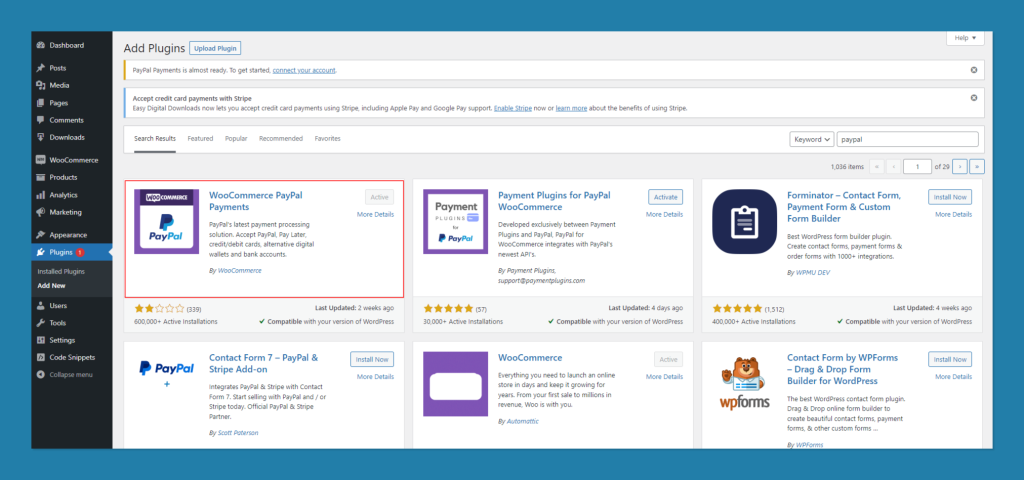The image size is (1024, 480).
Task: Open WooCommerce sidebar icon
Action: (40, 160)
